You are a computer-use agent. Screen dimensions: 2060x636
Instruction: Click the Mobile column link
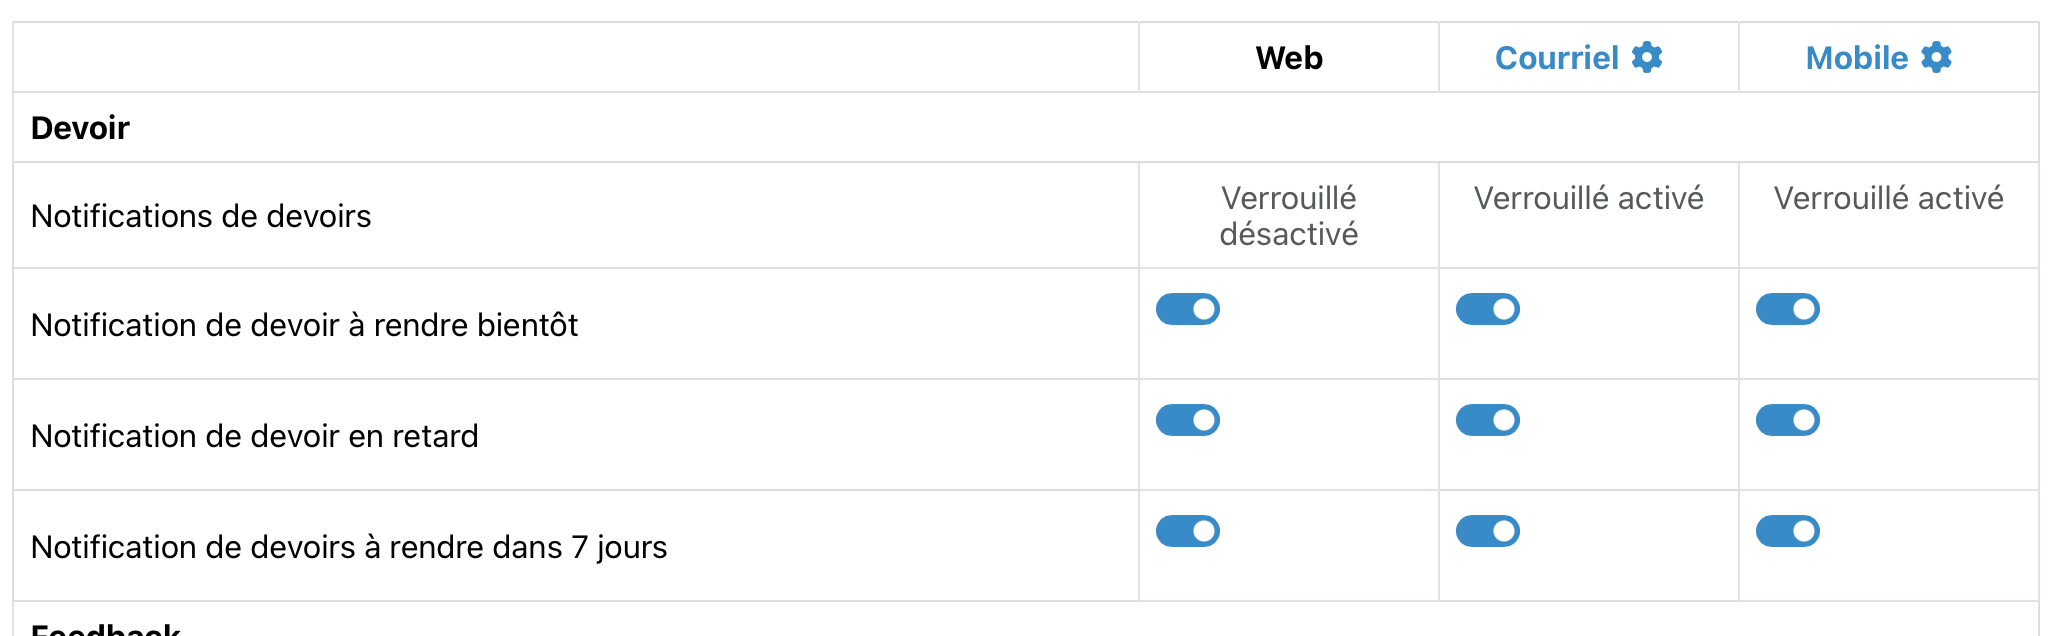[x=1856, y=58]
